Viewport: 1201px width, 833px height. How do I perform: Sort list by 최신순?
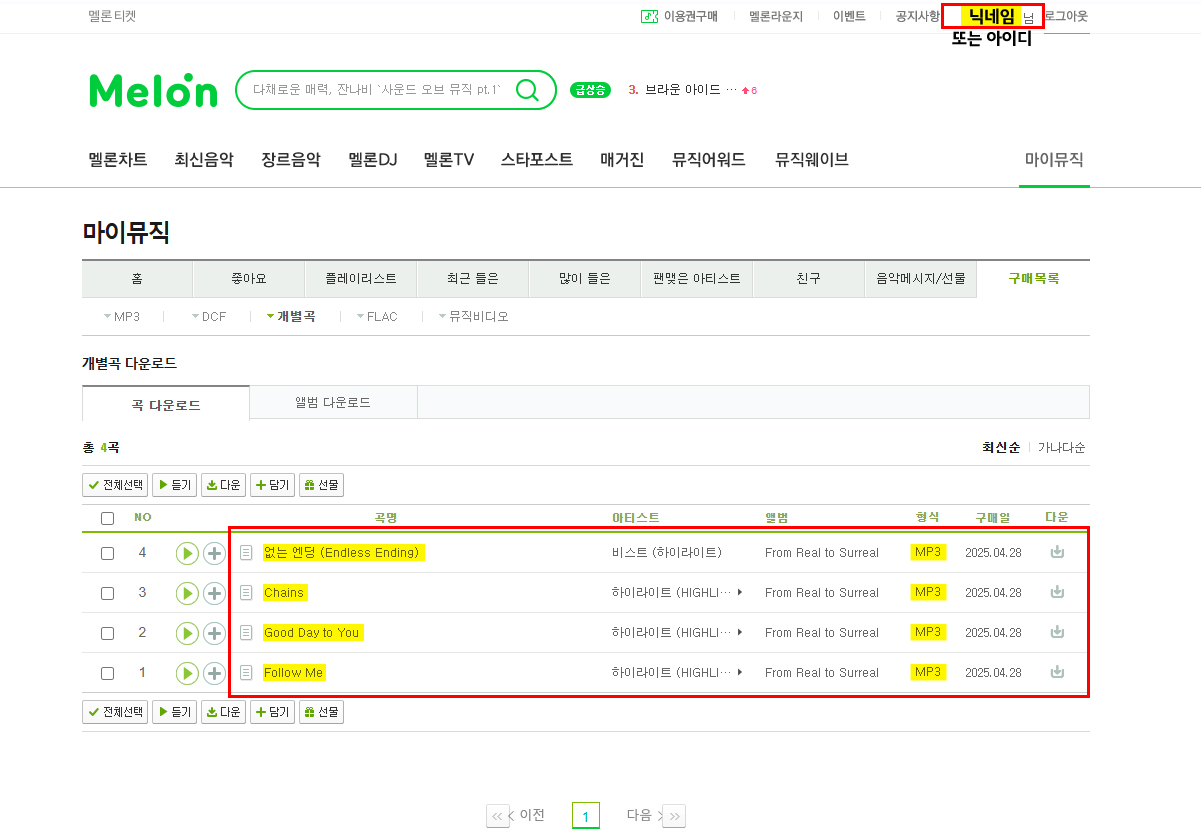1001,448
